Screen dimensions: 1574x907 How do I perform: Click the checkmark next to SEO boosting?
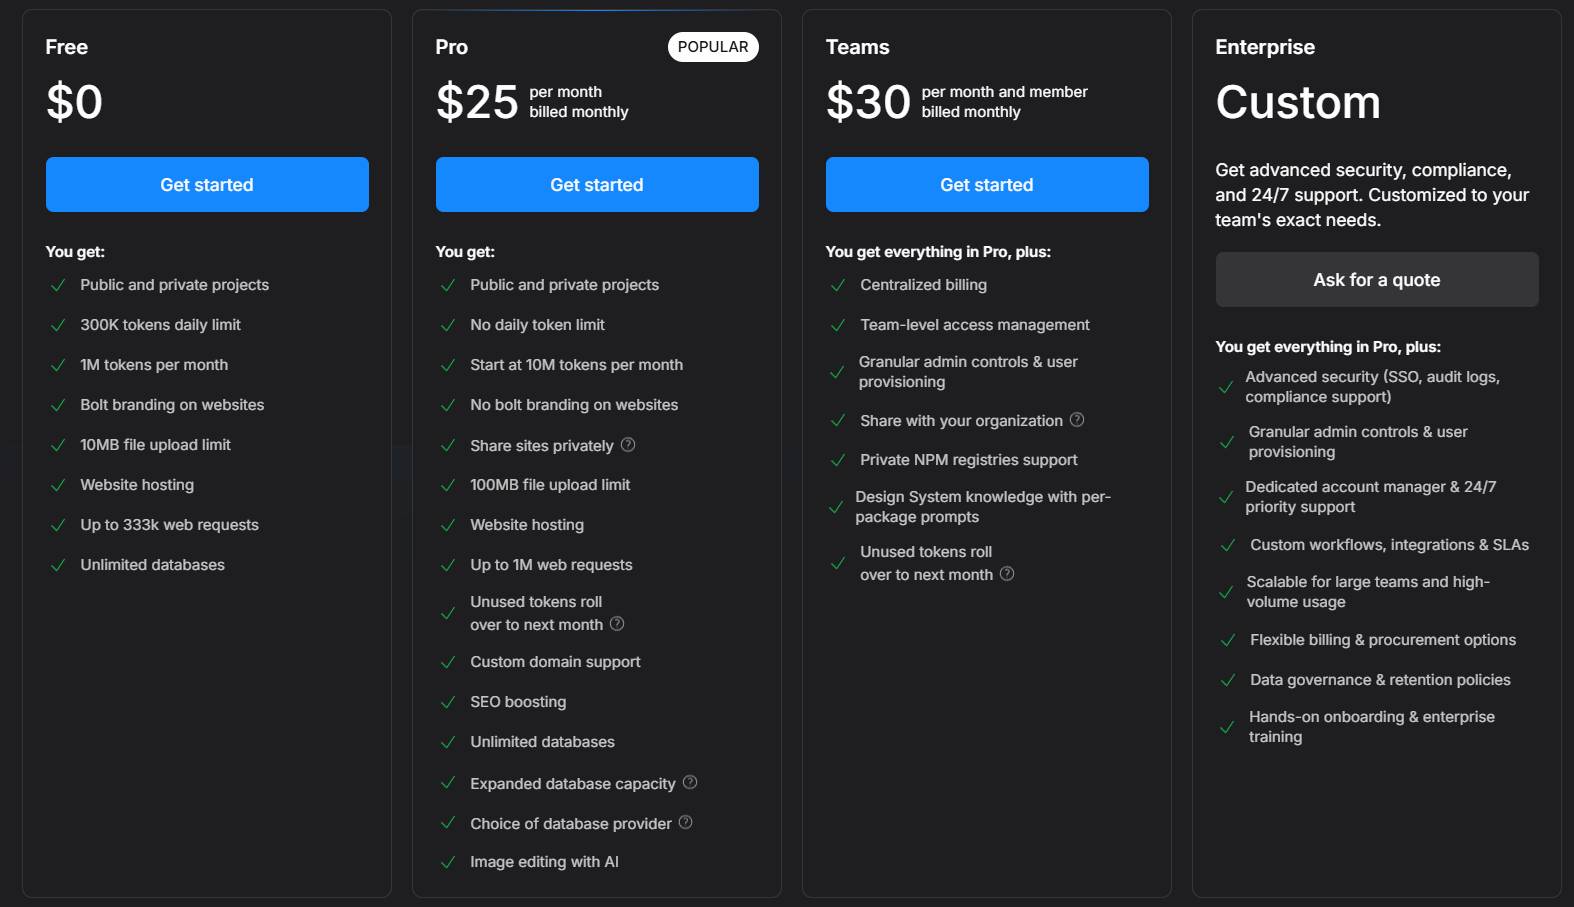click(447, 701)
